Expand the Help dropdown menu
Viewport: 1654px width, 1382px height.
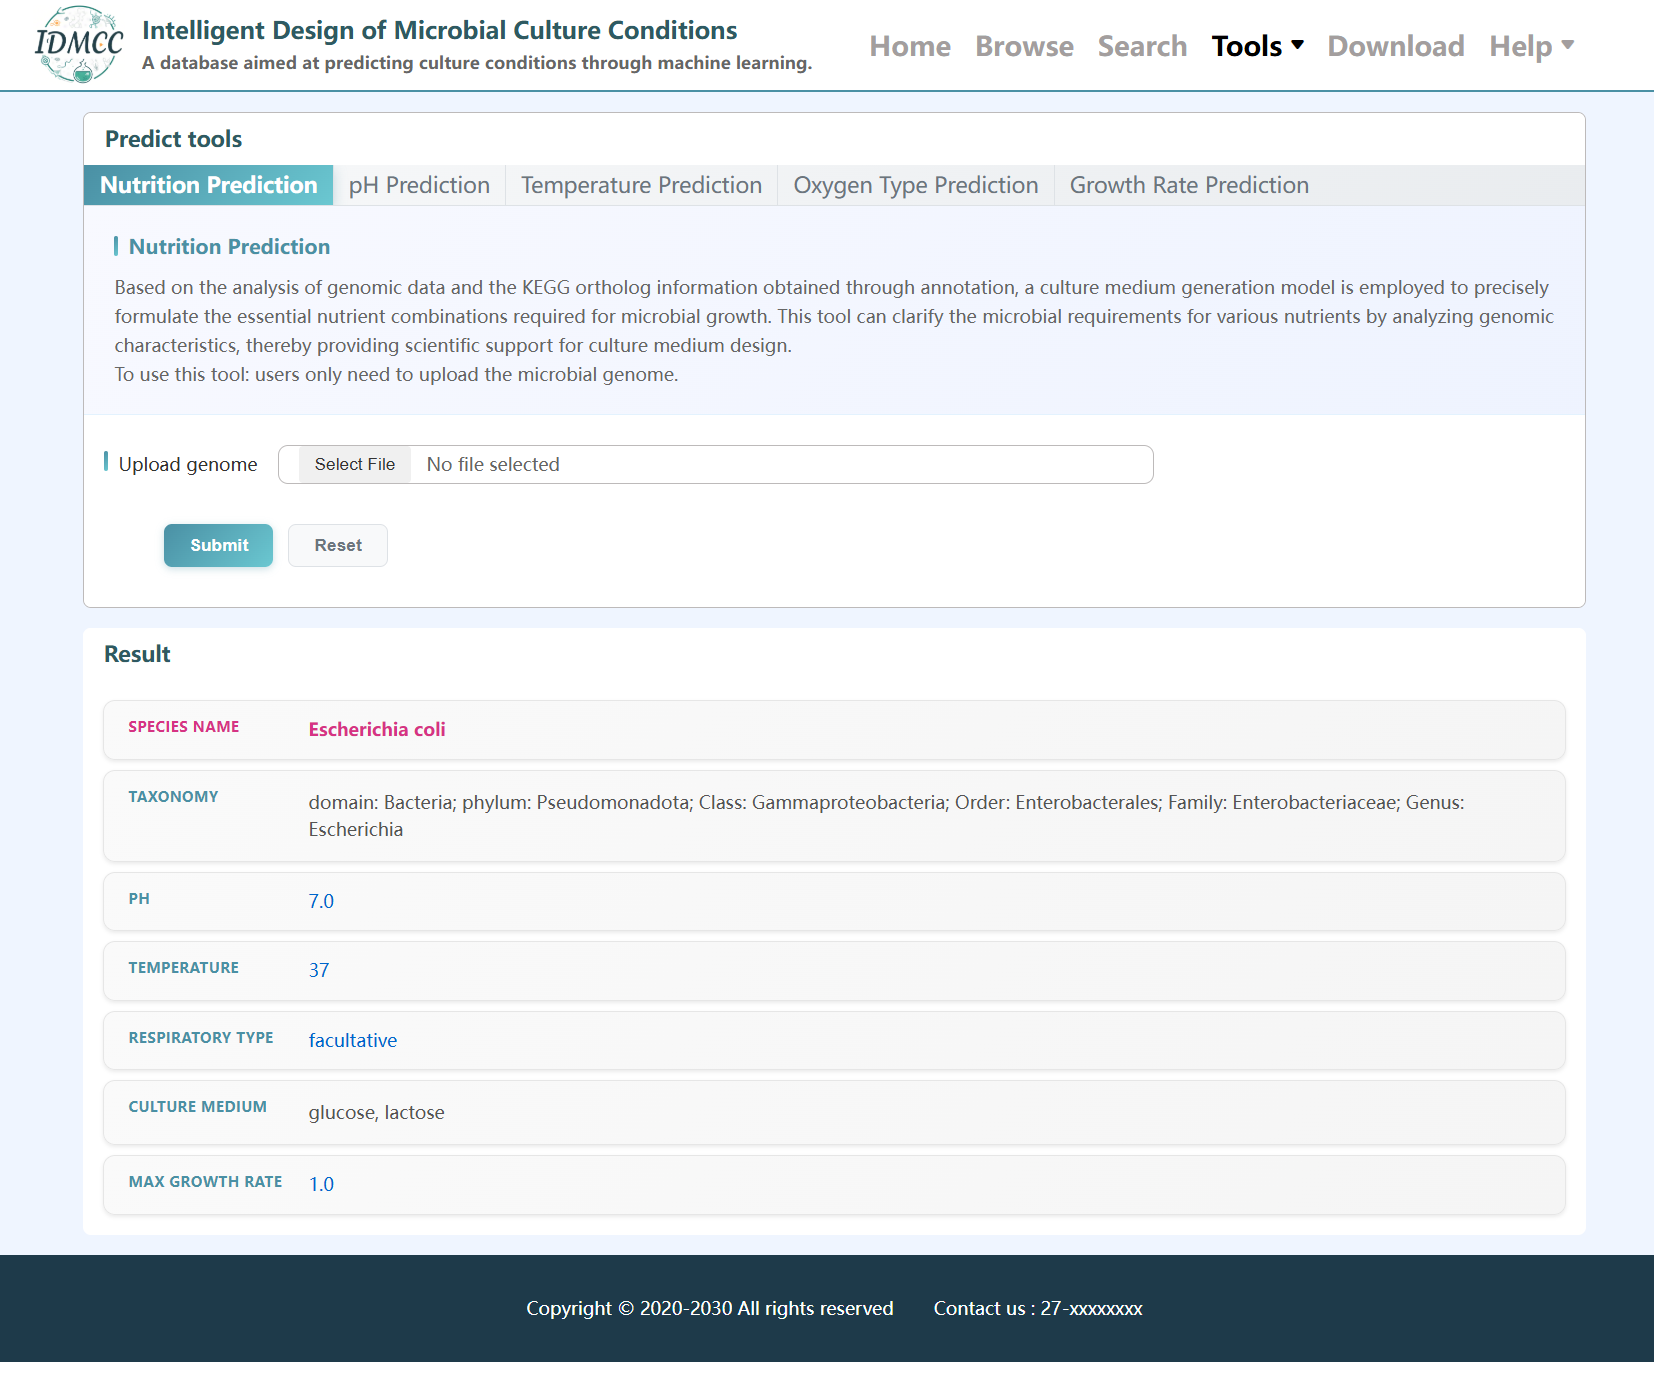coord(1531,46)
